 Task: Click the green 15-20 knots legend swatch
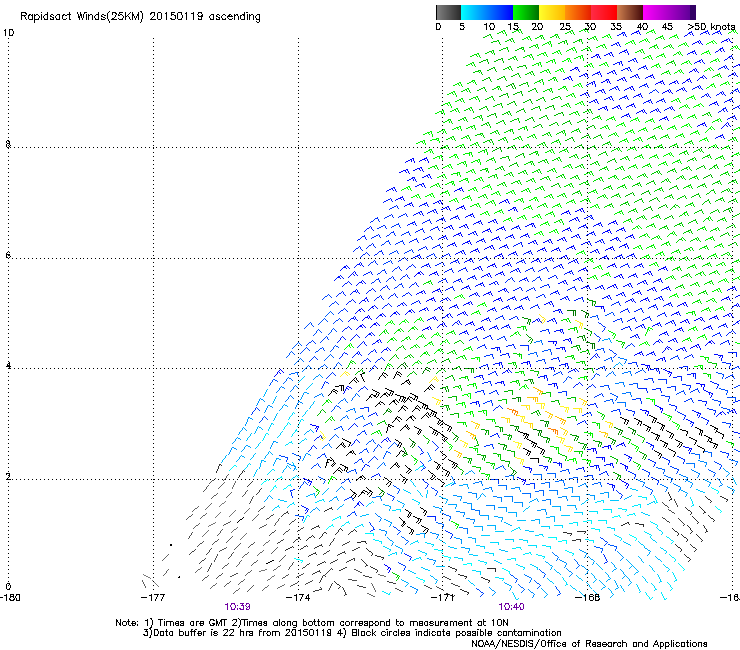(525, 12)
